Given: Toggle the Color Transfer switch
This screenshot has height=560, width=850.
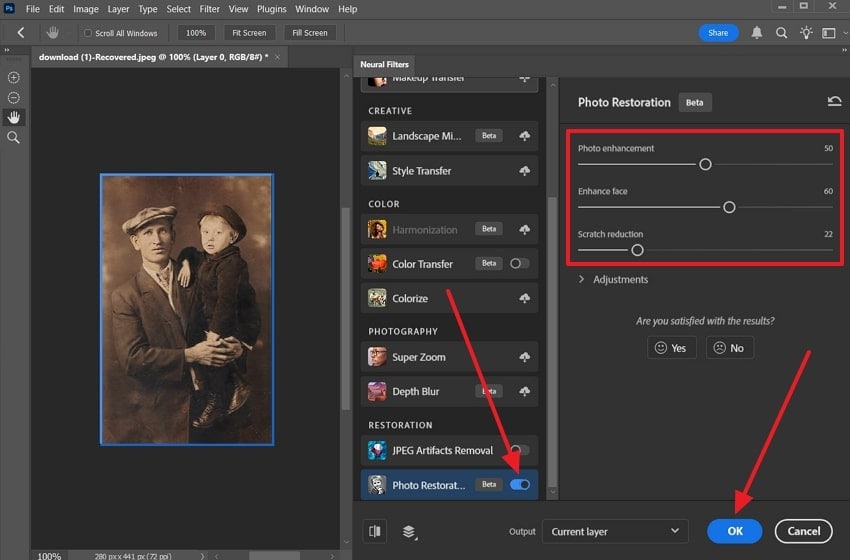Looking at the screenshot, I should click(x=519, y=263).
